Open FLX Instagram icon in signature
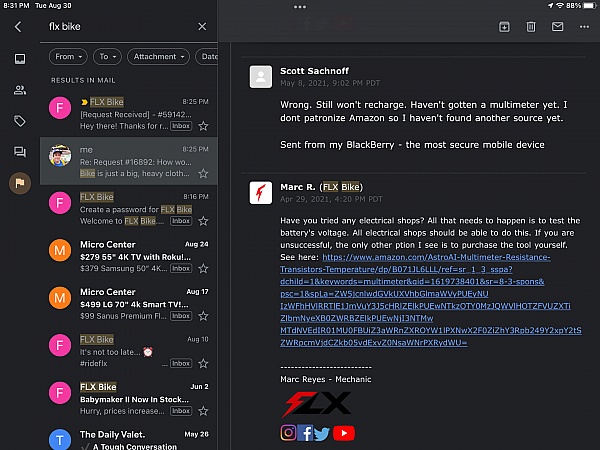 [x=289, y=432]
